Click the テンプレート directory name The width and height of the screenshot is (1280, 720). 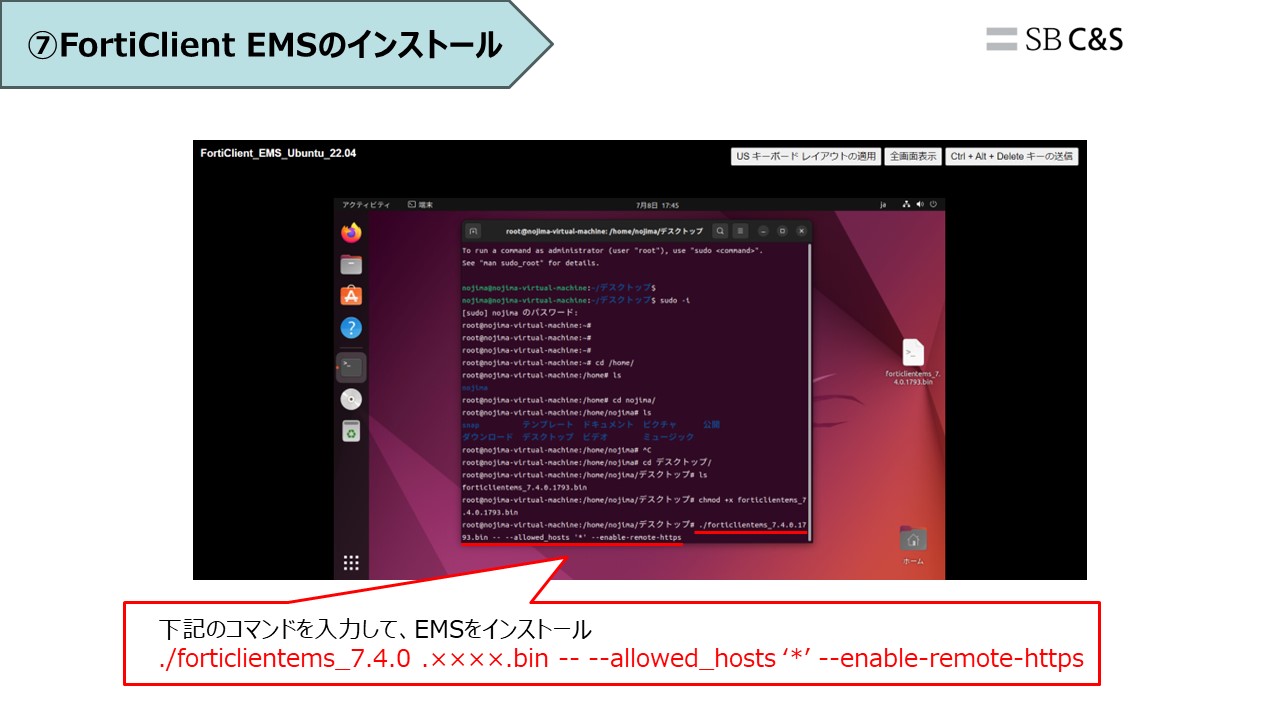548,424
